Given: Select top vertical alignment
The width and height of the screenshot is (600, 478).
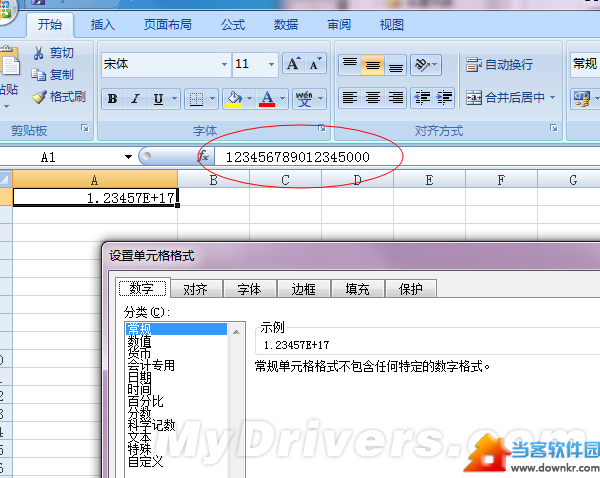Looking at the screenshot, I should tap(350, 64).
